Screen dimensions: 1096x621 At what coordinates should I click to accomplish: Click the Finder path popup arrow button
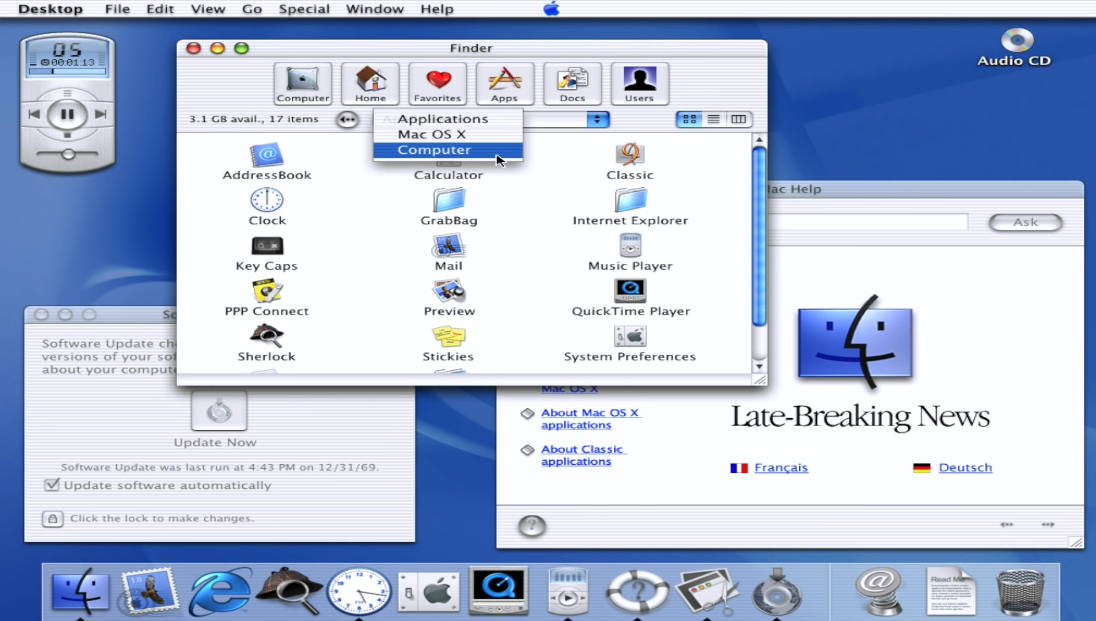coord(597,119)
